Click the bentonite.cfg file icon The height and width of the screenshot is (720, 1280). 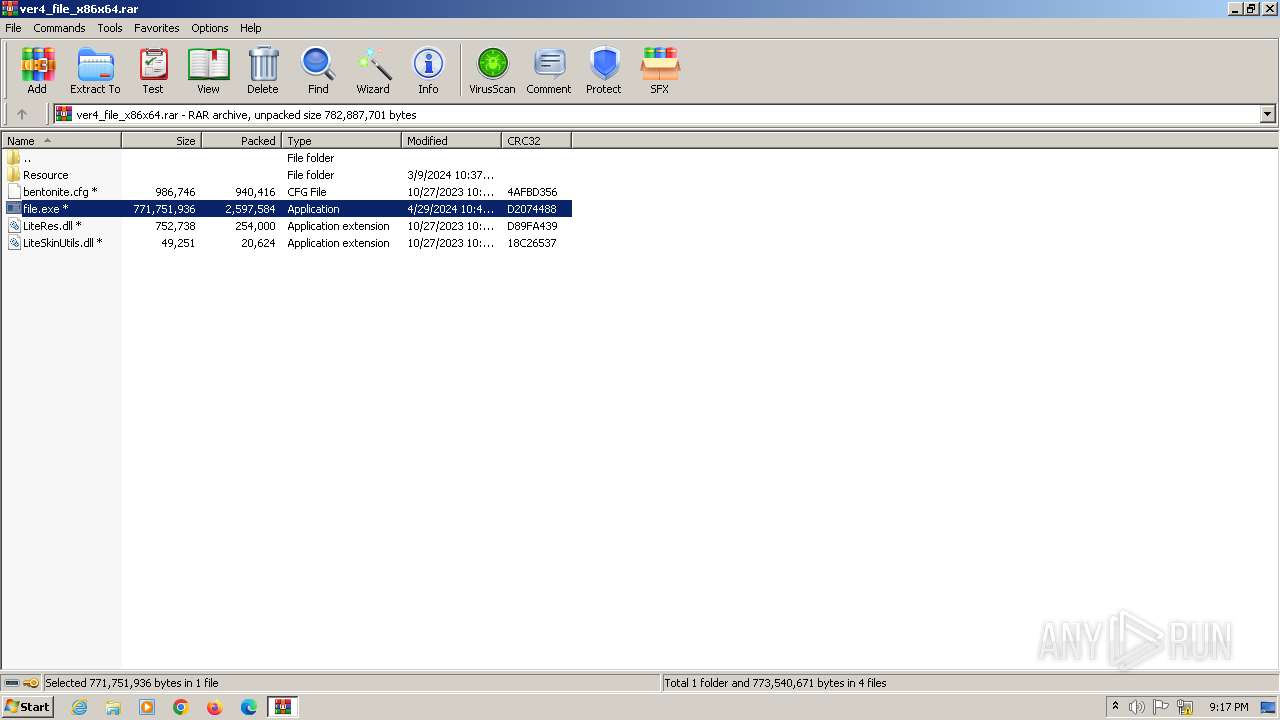point(14,191)
